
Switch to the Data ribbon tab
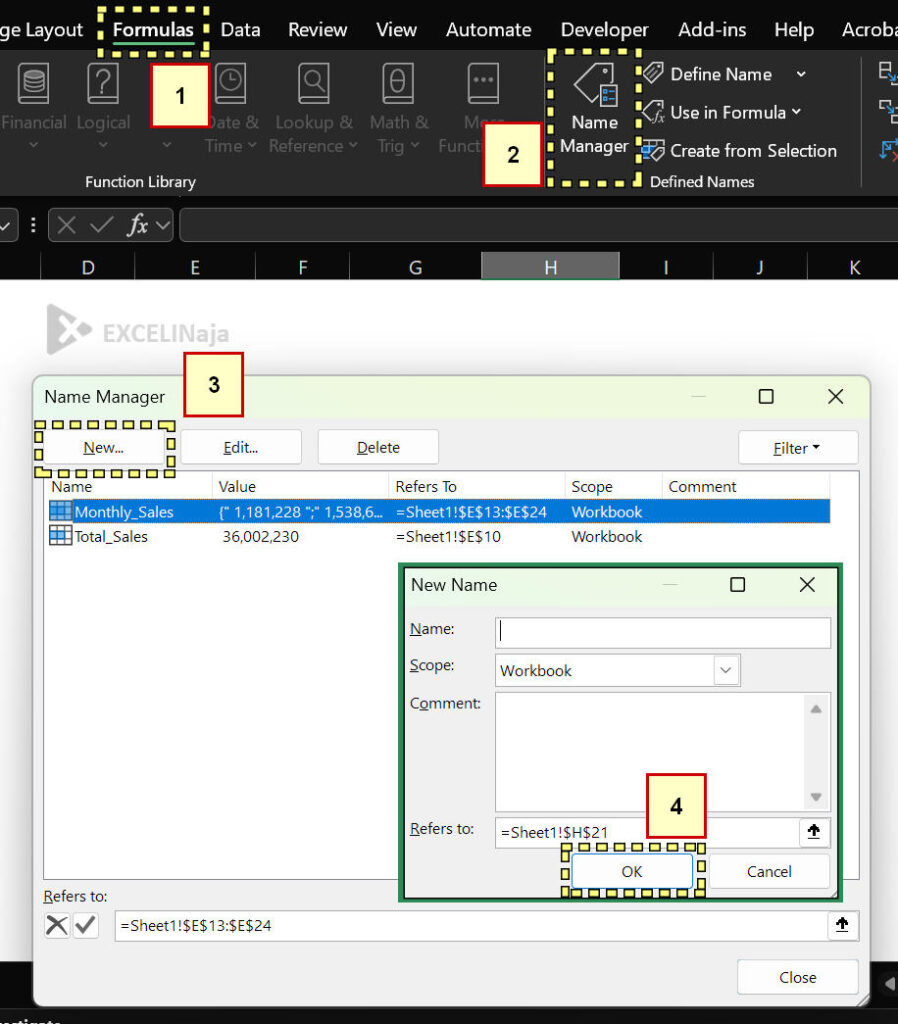point(240,30)
